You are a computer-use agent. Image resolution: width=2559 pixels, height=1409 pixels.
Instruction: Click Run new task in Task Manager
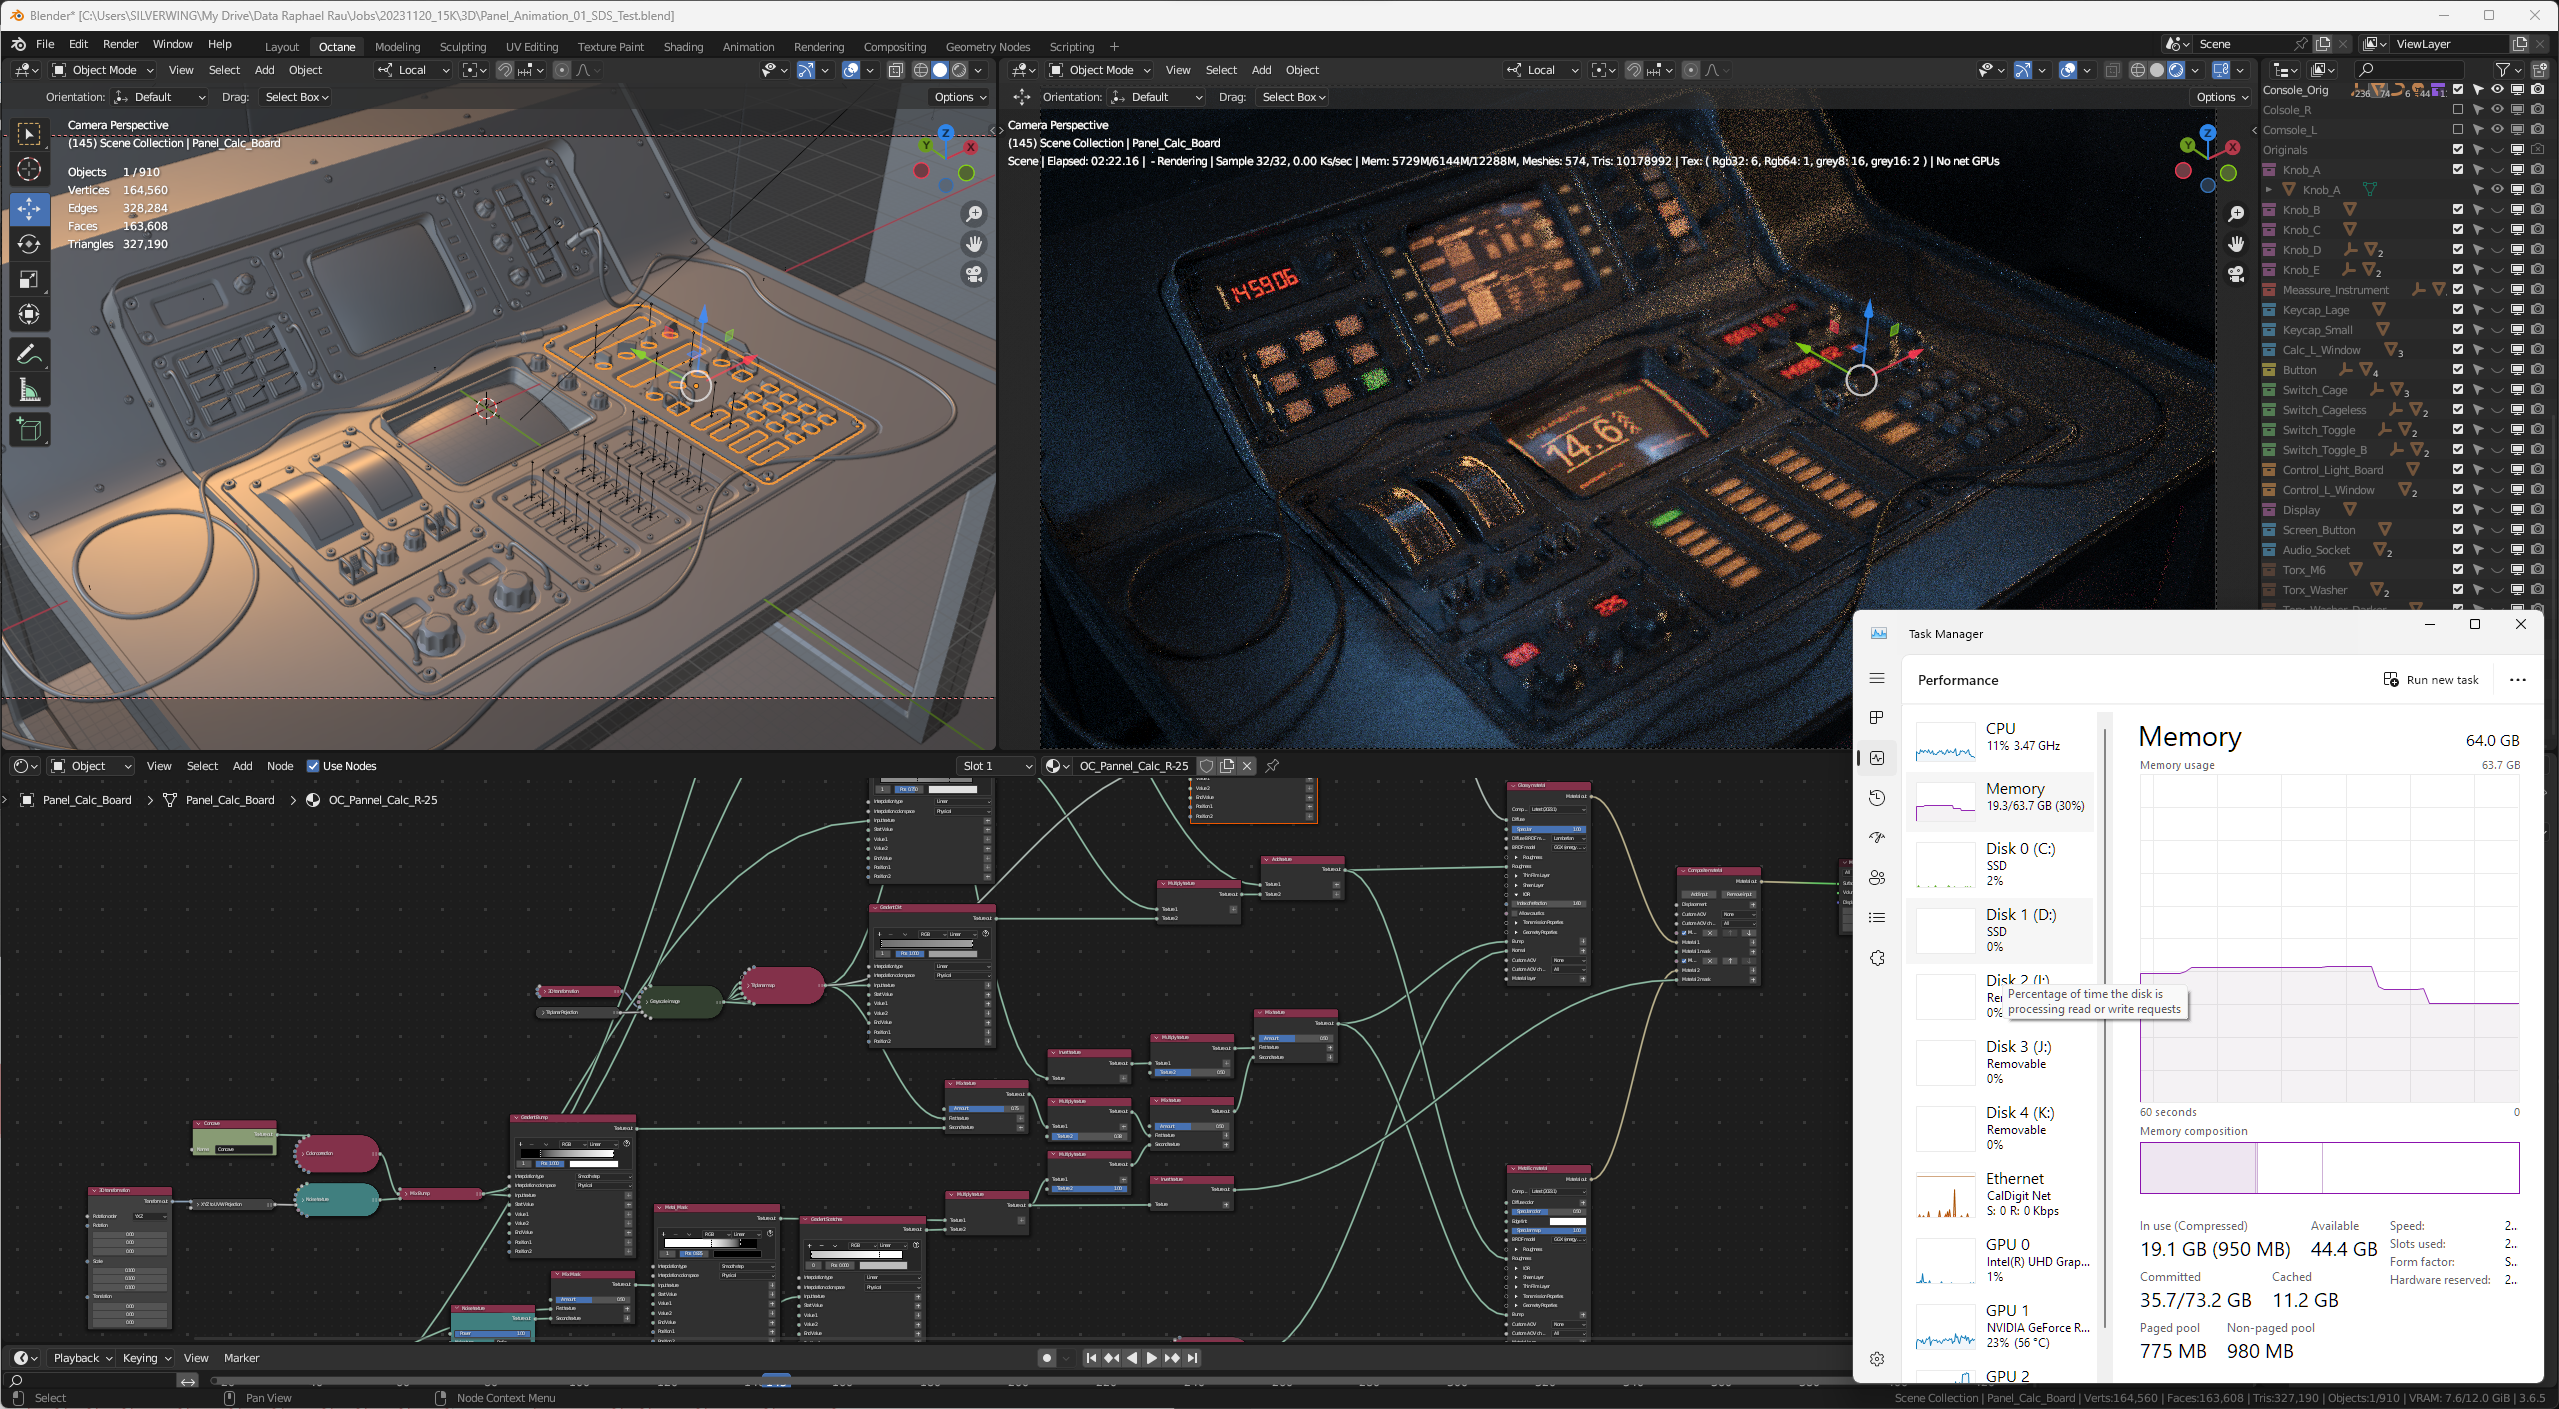2431,680
